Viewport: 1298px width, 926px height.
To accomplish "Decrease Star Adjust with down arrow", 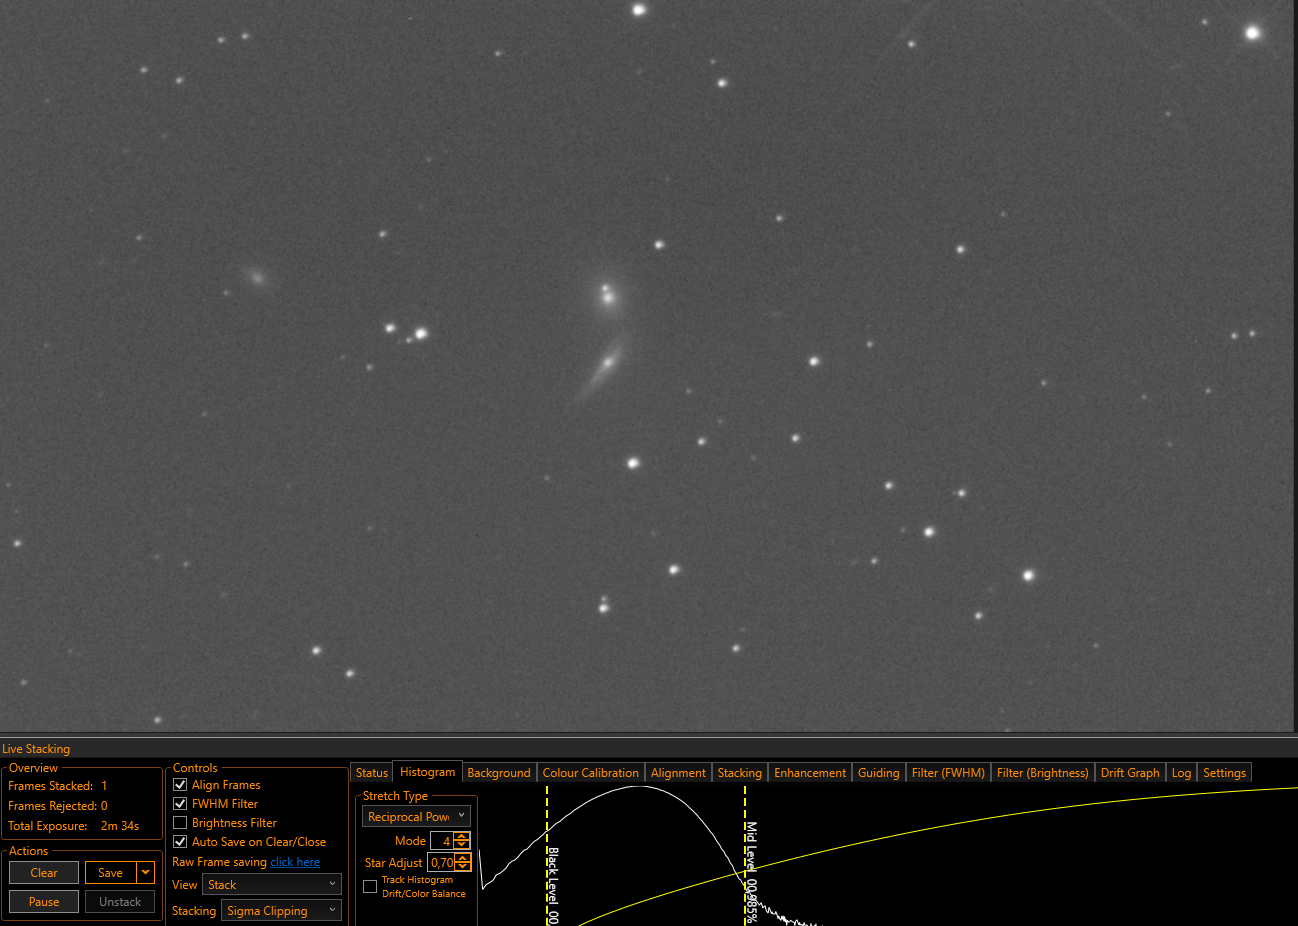I will point(462,867).
